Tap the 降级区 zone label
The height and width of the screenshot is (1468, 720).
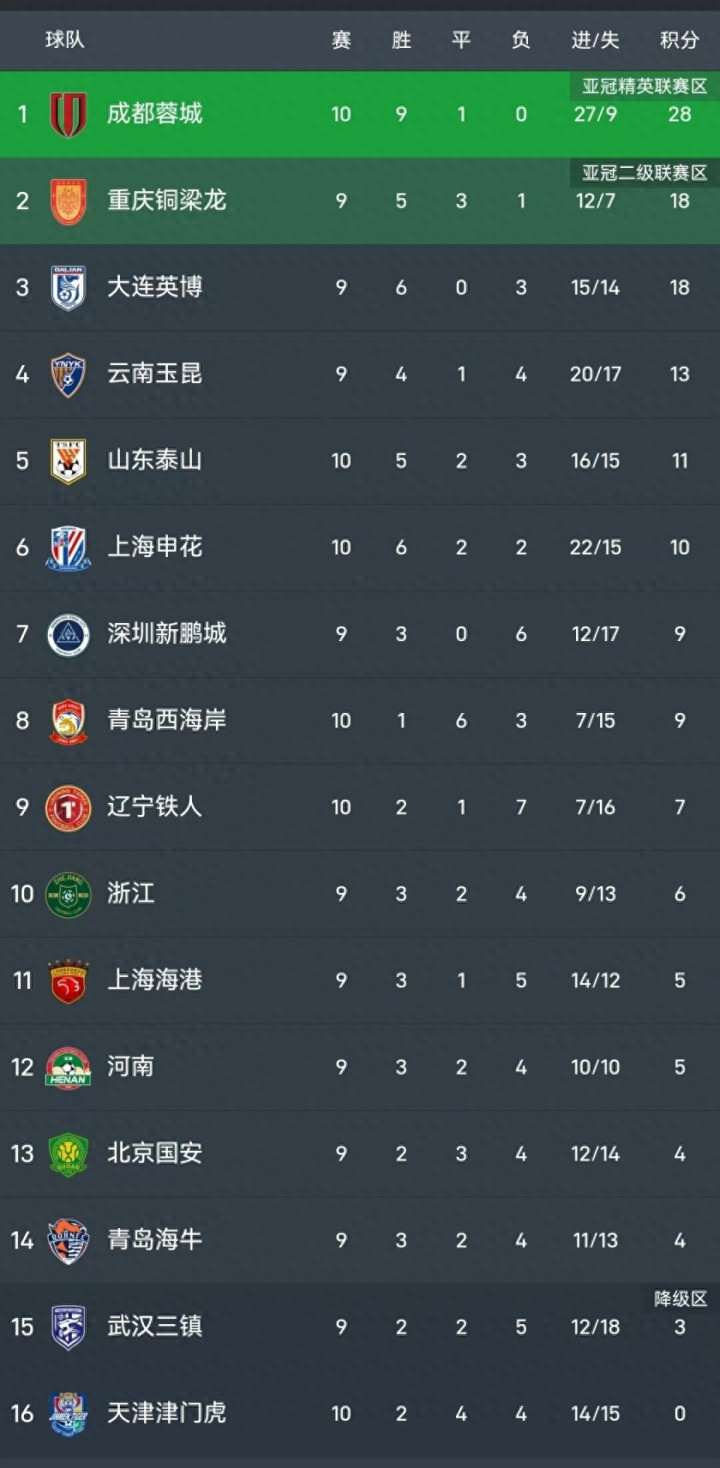pyautogui.click(x=681, y=1299)
